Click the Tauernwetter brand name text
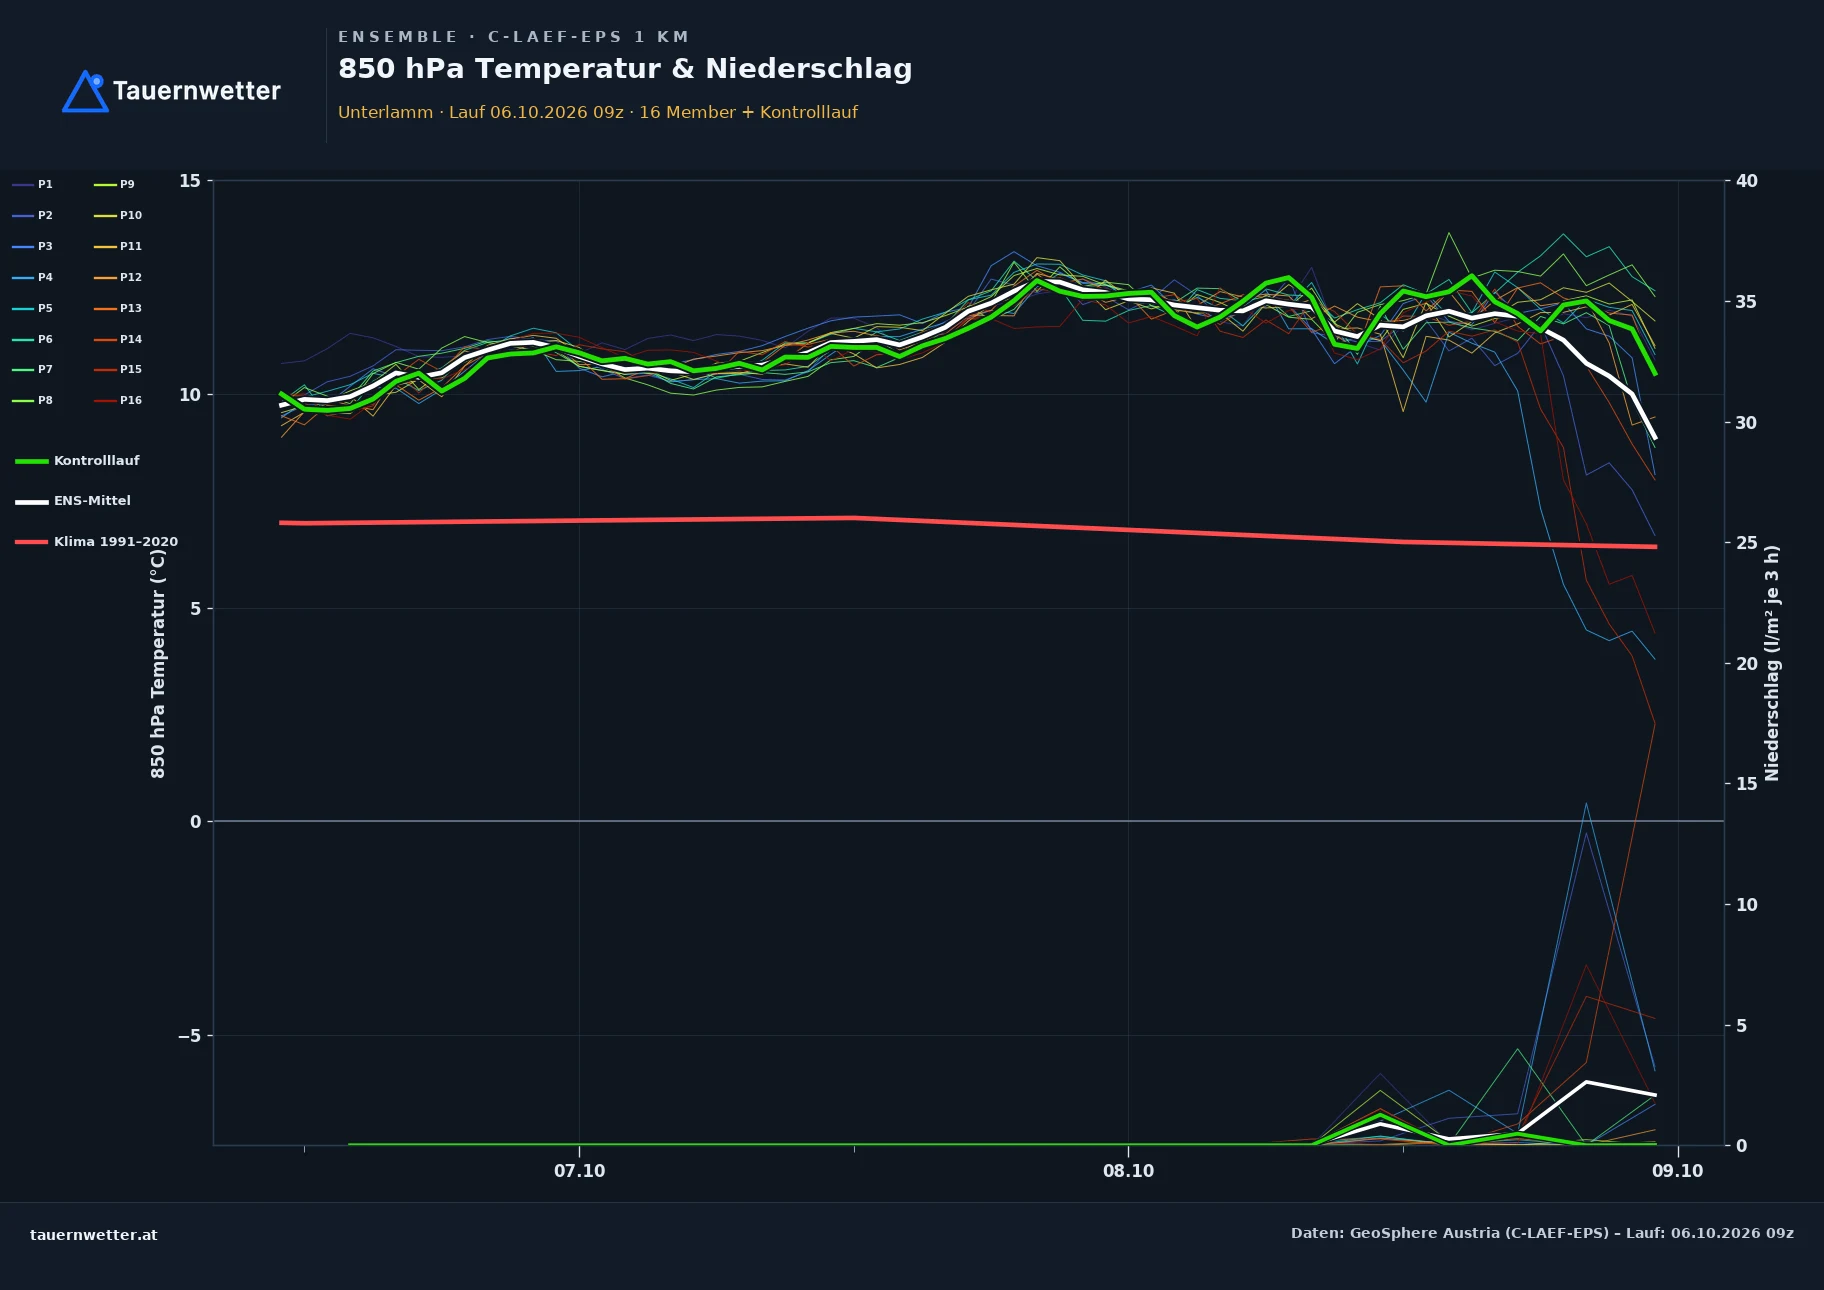1824x1290 pixels. pos(197,91)
